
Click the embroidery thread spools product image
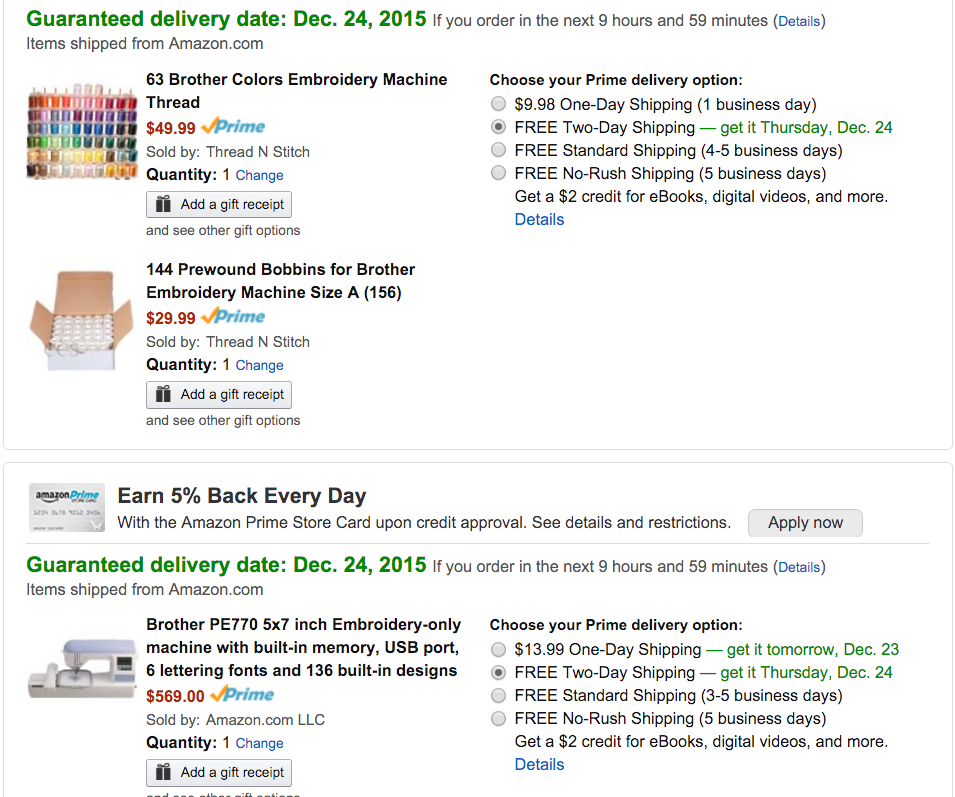pyautogui.click(x=83, y=131)
